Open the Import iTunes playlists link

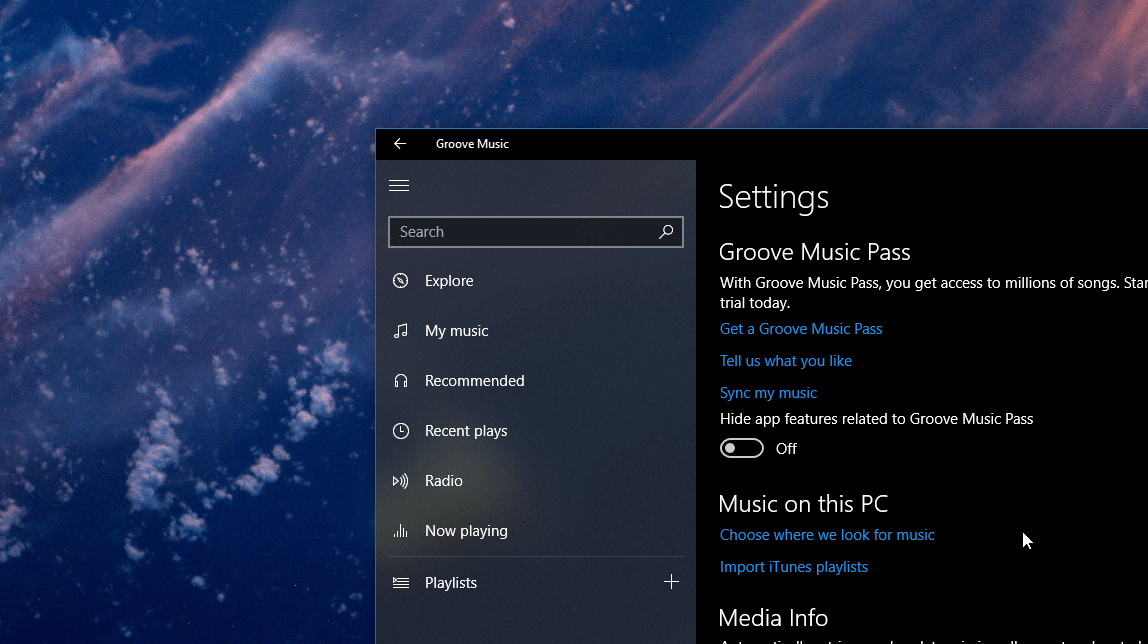click(x=794, y=567)
